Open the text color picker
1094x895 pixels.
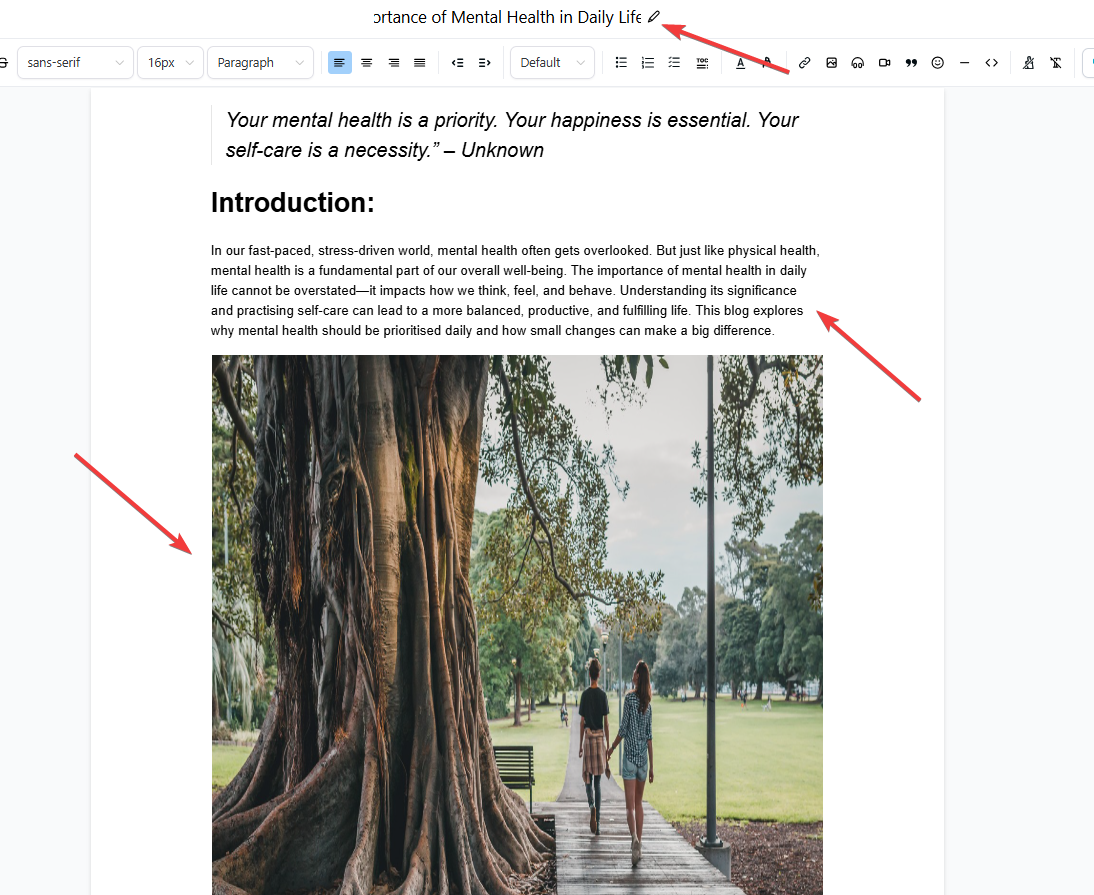point(740,63)
